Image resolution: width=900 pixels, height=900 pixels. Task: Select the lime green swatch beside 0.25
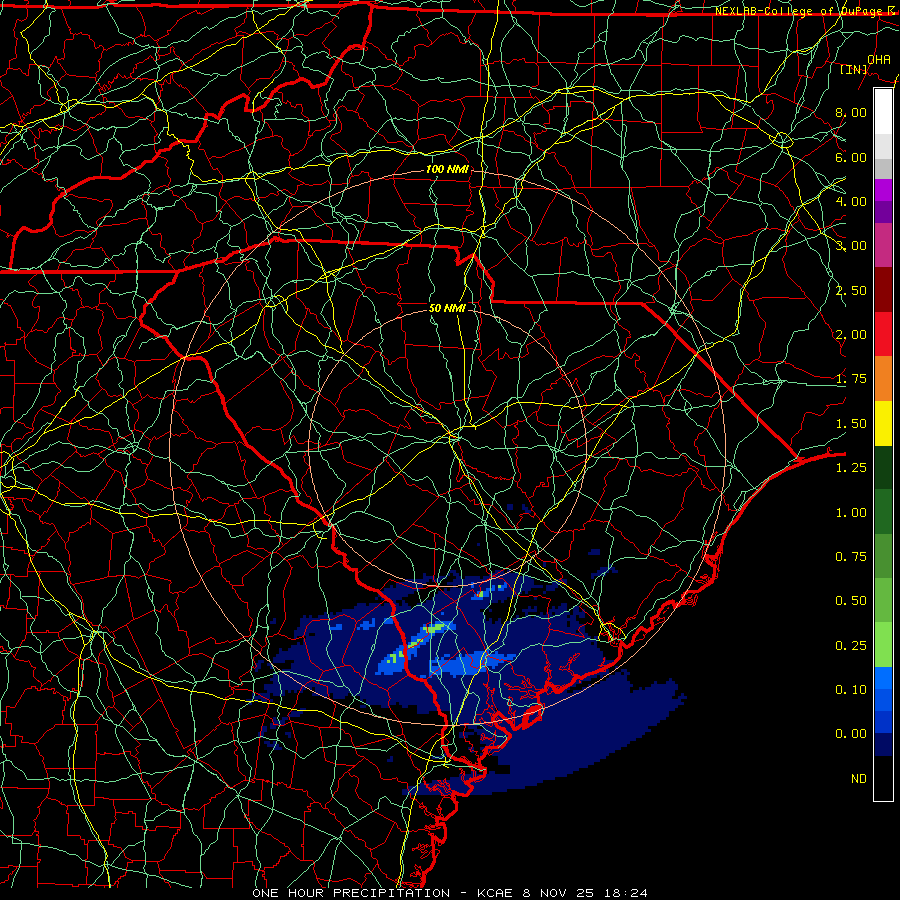click(883, 645)
